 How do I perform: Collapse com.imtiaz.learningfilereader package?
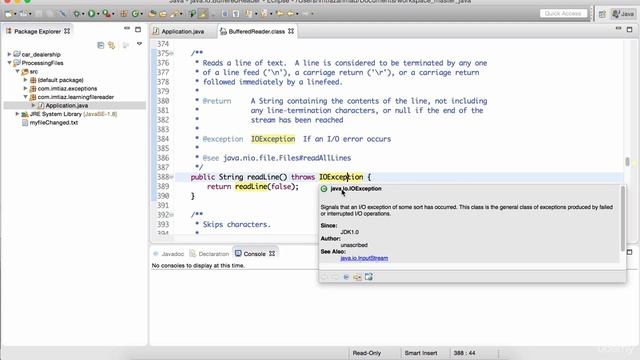(25, 97)
